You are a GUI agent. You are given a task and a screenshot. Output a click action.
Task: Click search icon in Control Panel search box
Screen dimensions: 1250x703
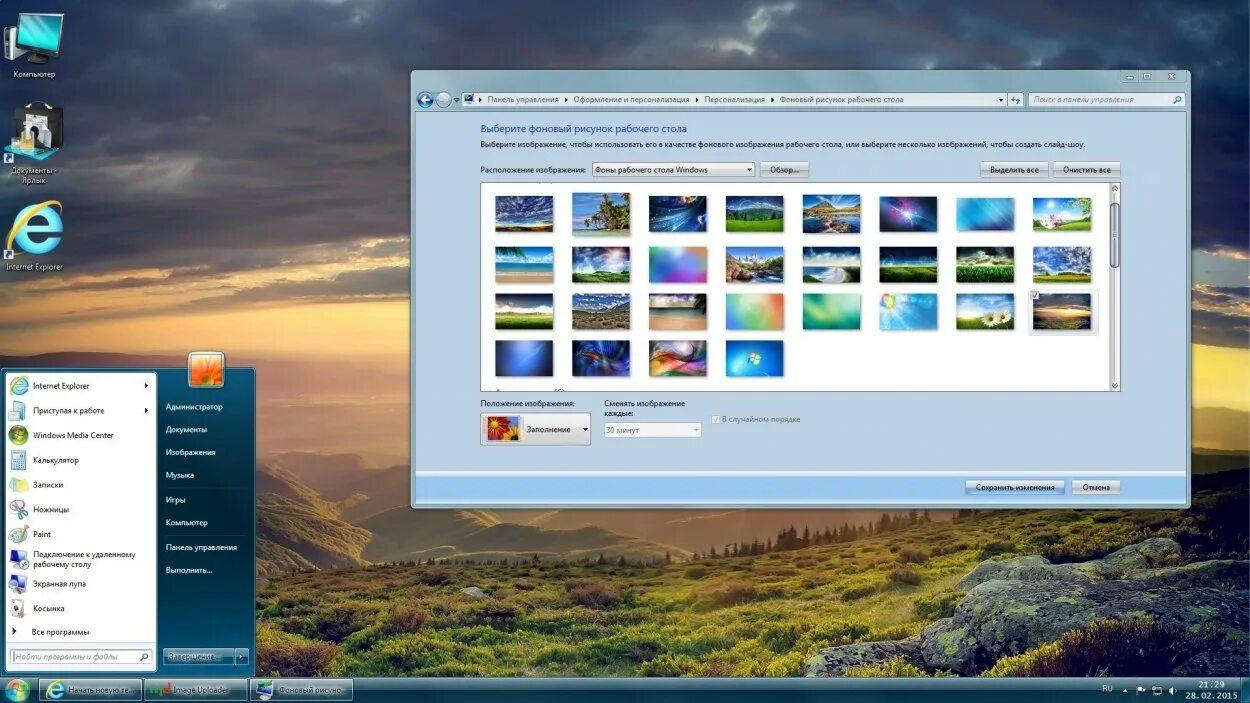tap(1177, 100)
